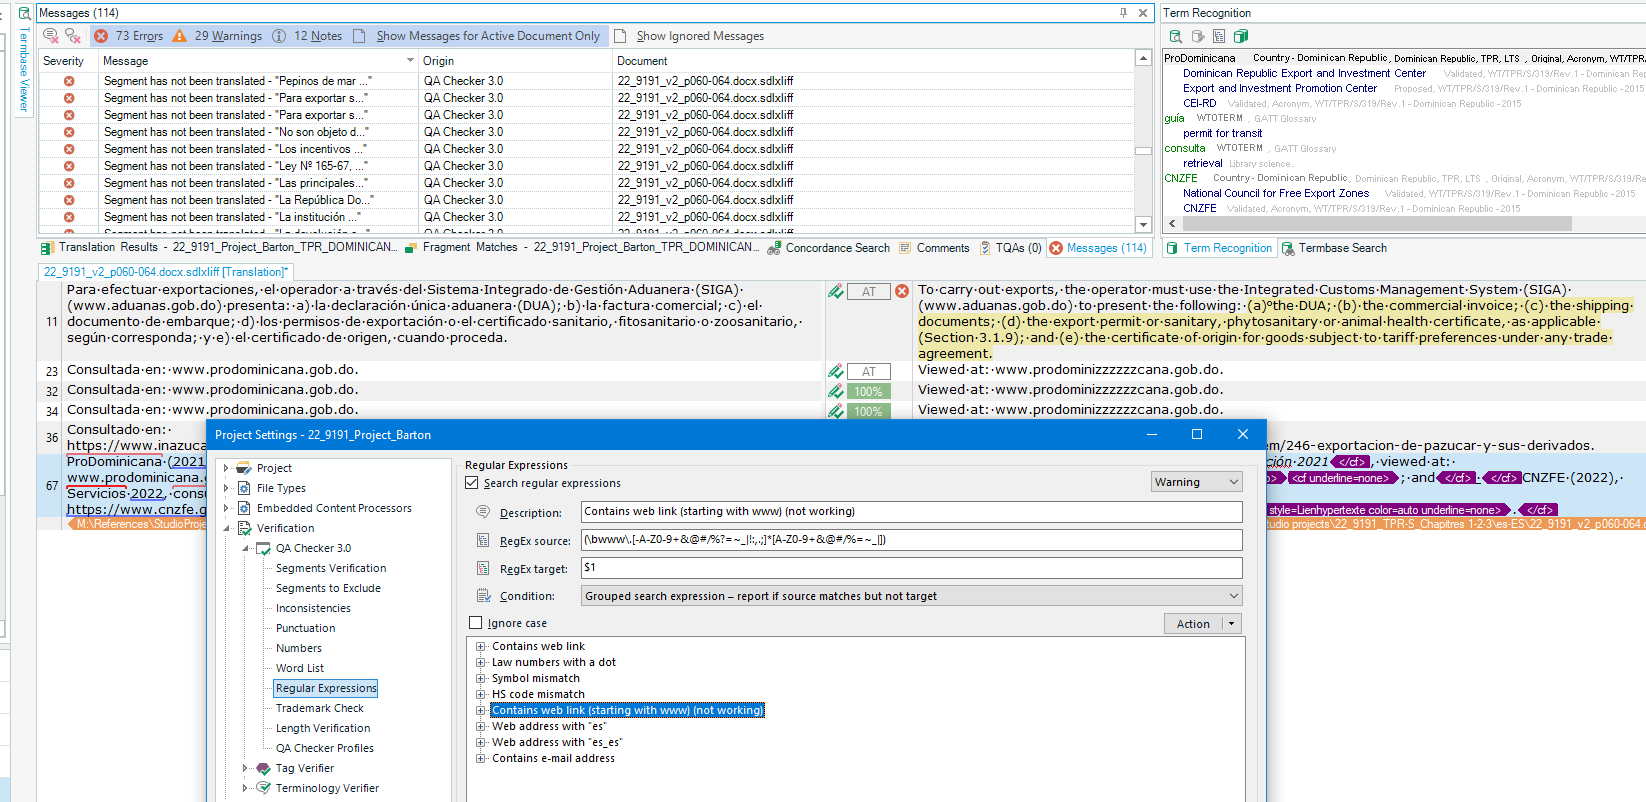
Task: Select the Messages (114) tab
Action: pos(1097,248)
